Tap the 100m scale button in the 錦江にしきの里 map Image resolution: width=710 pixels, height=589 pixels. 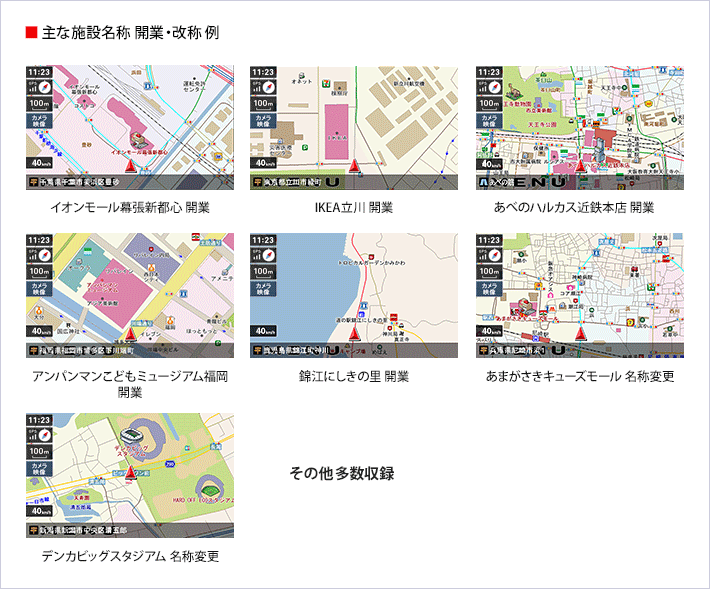(x=263, y=272)
